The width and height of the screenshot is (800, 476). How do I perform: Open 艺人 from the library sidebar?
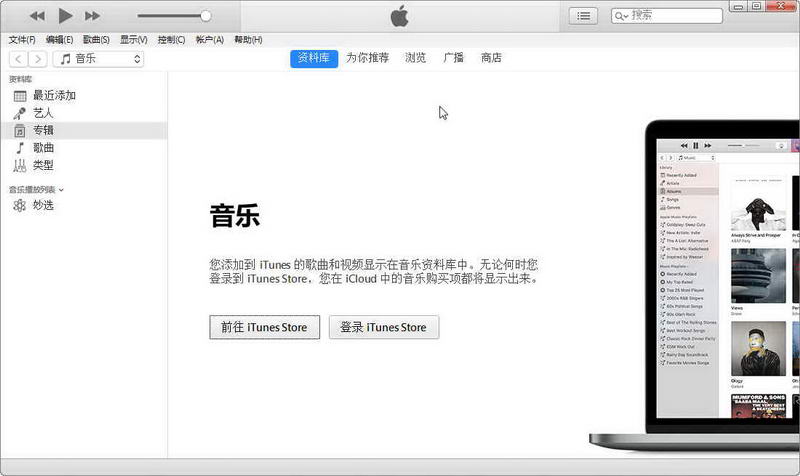pos(43,113)
